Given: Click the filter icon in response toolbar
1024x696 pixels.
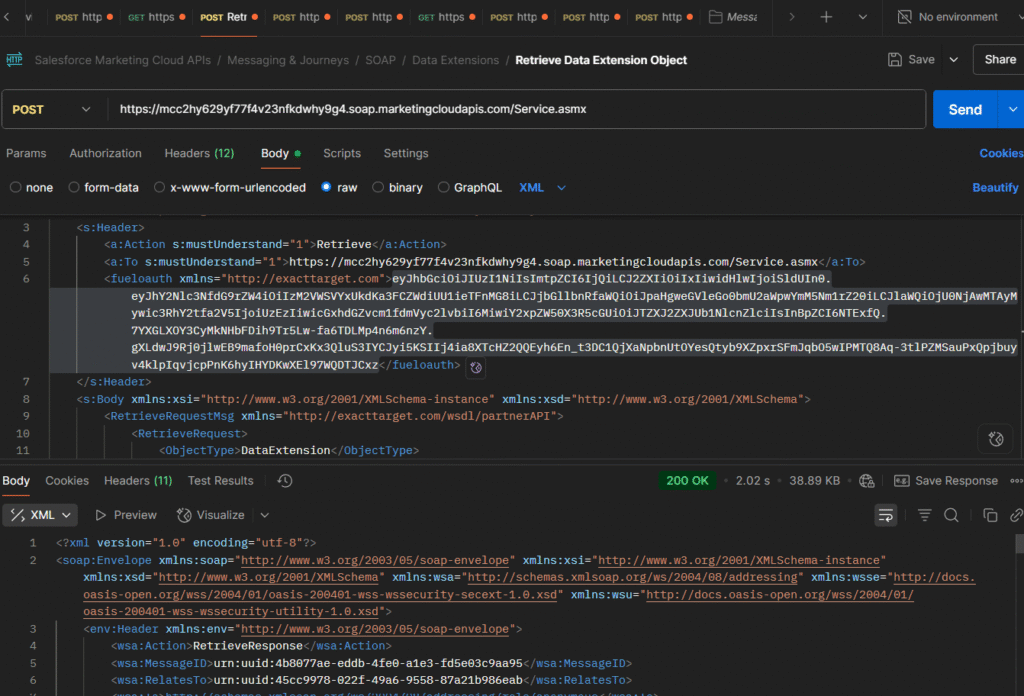Looking at the screenshot, I should [923, 514].
